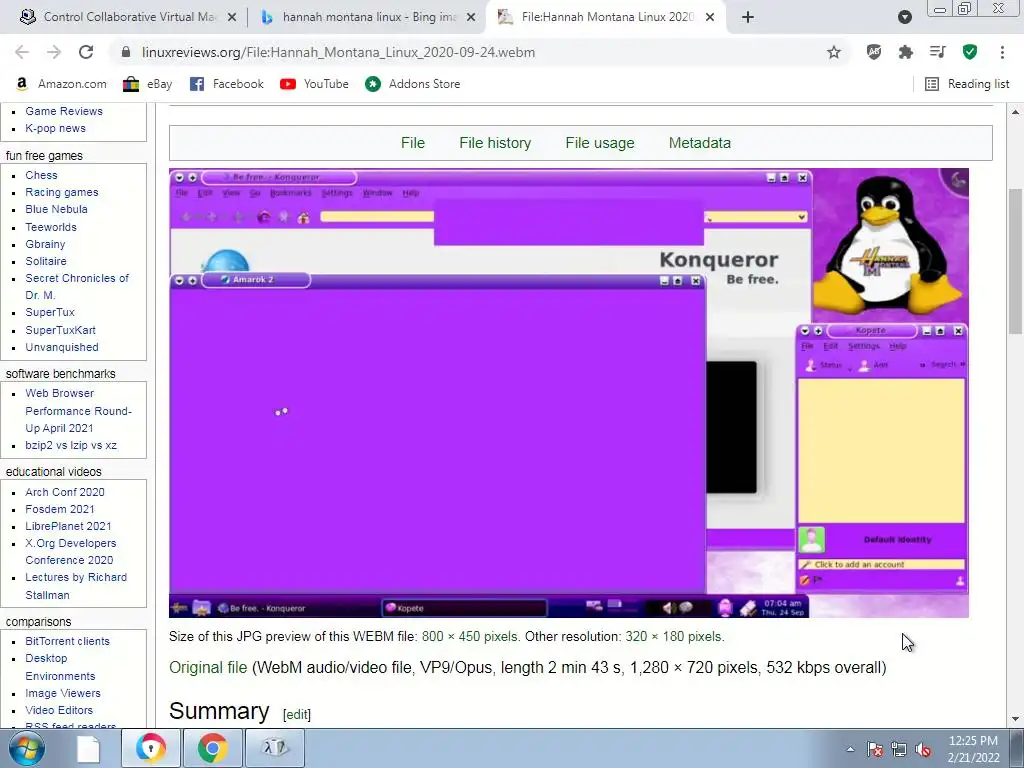This screenshot has width=1024, height=768.
Task: View the site security lock icon
Action: pos(126,52)
